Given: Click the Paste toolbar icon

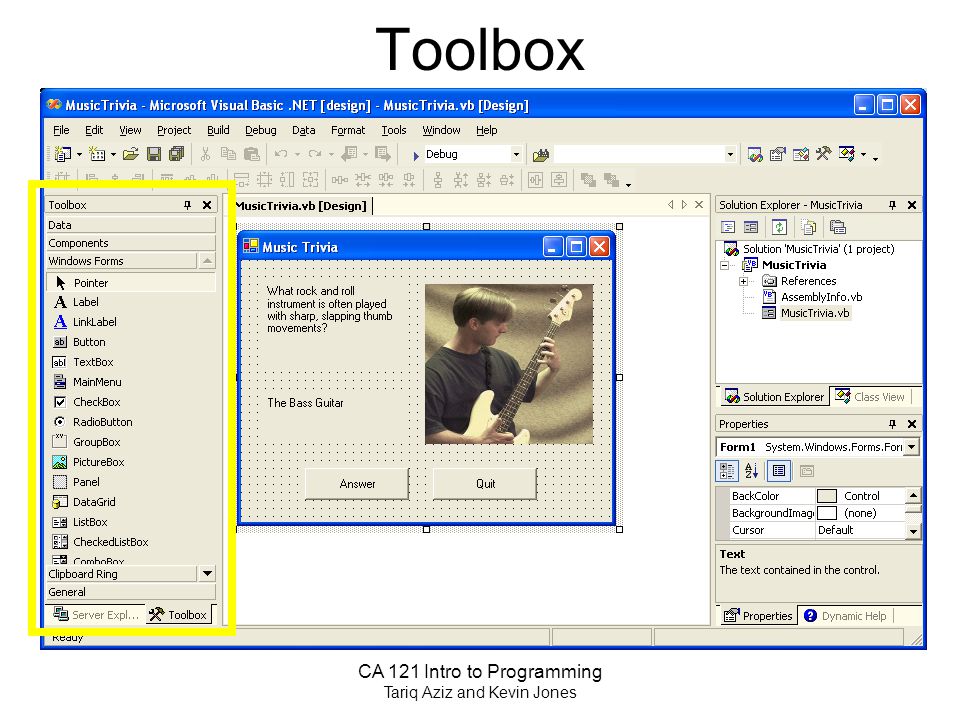Looking at the screenshot, I should 252,154.
